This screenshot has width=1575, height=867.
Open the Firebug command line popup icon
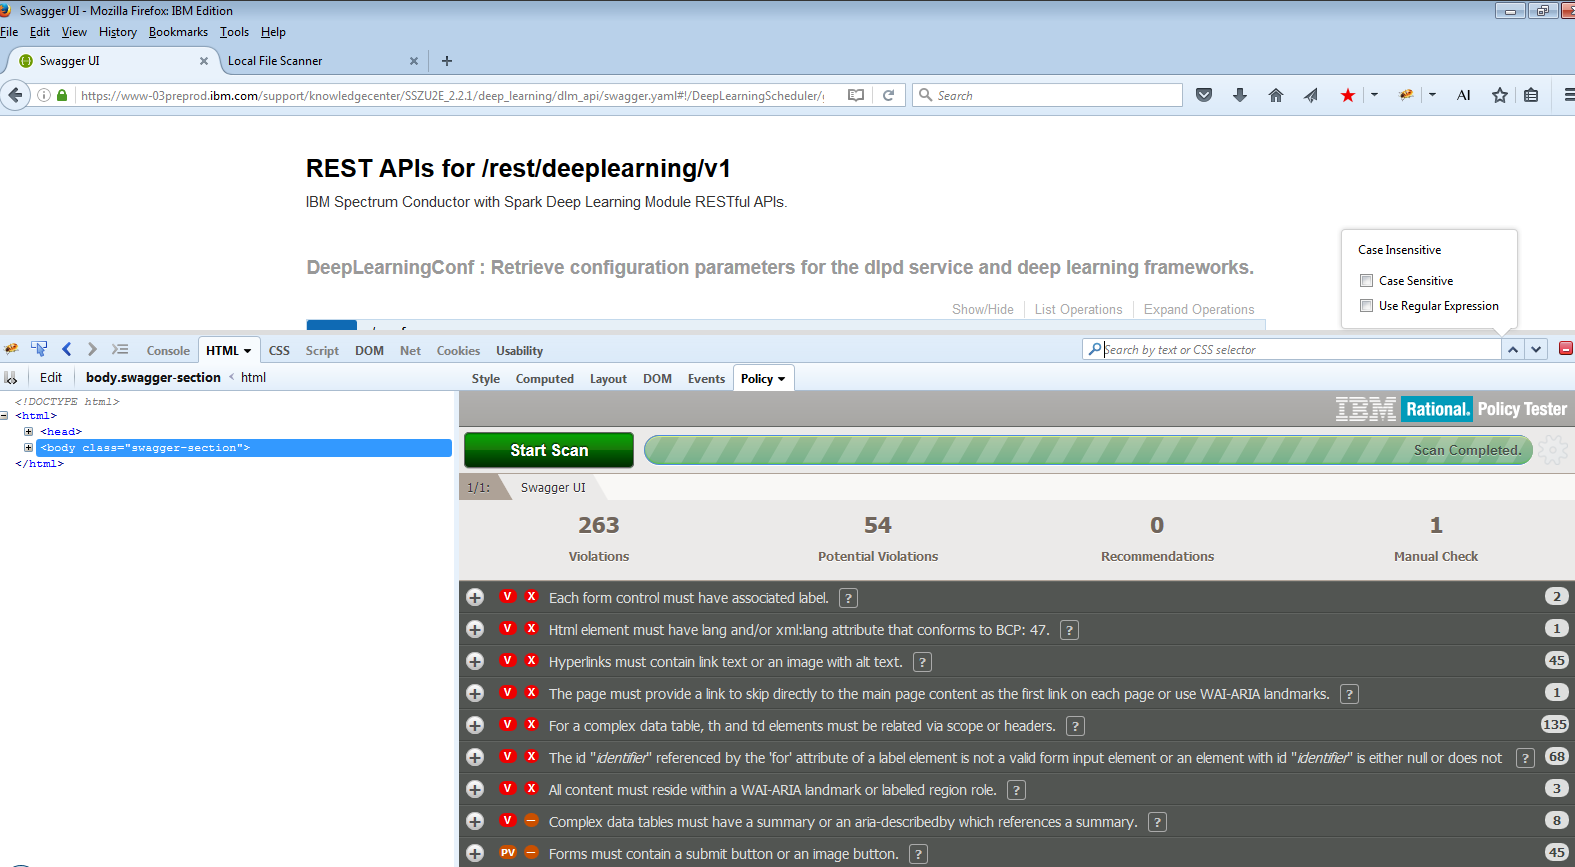pyautogui.click(x=120, y=349)
